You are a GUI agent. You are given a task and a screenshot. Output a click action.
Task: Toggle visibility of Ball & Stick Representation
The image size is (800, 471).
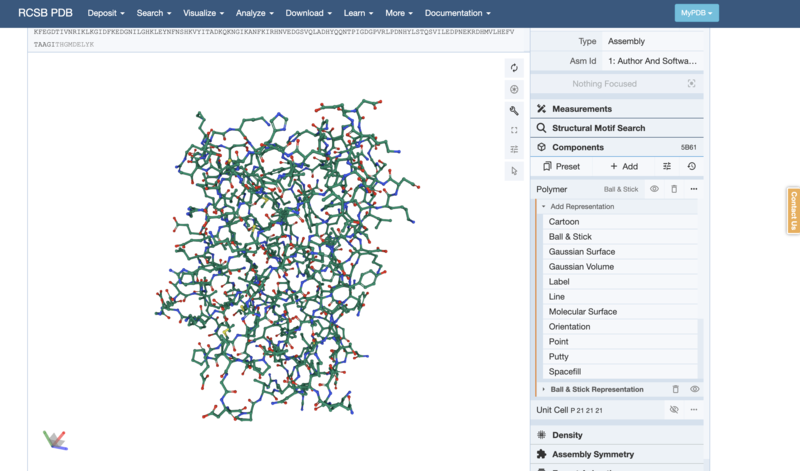[694, 389]
